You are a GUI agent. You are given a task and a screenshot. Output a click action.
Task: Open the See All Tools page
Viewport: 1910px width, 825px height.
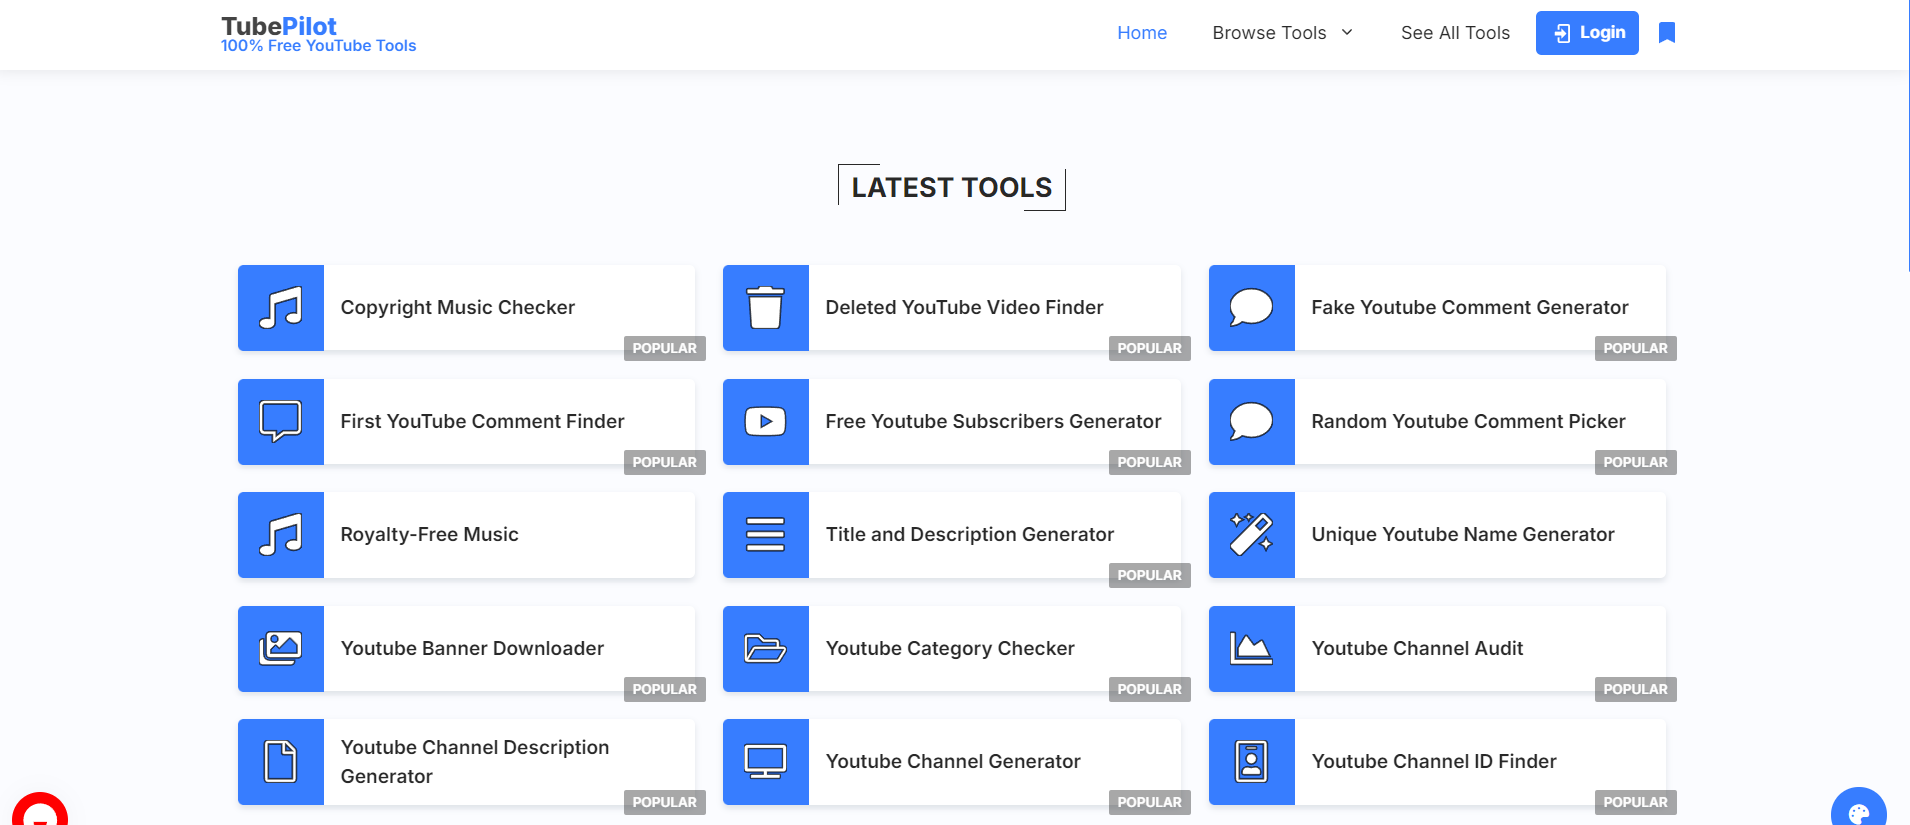pyautogui.click(x=1455, y=33)
